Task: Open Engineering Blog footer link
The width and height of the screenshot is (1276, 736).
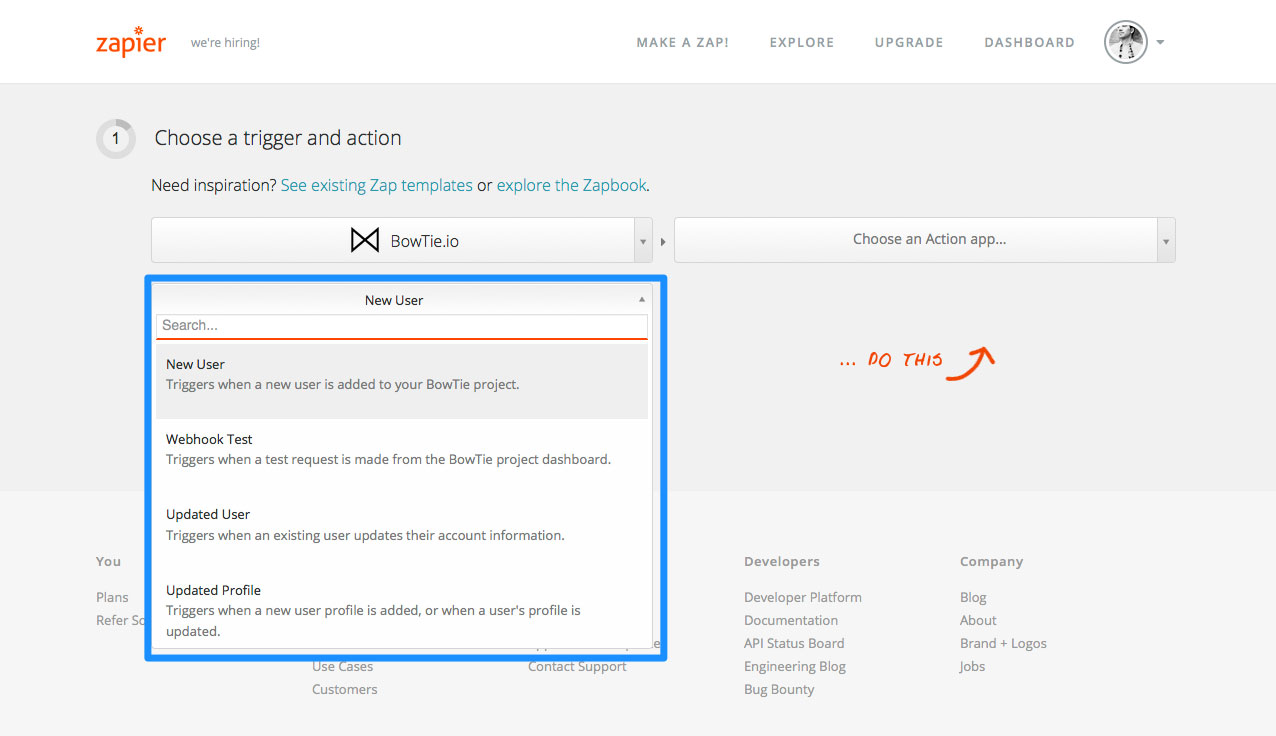Action: pyautogui.click(x=795, y=666)
